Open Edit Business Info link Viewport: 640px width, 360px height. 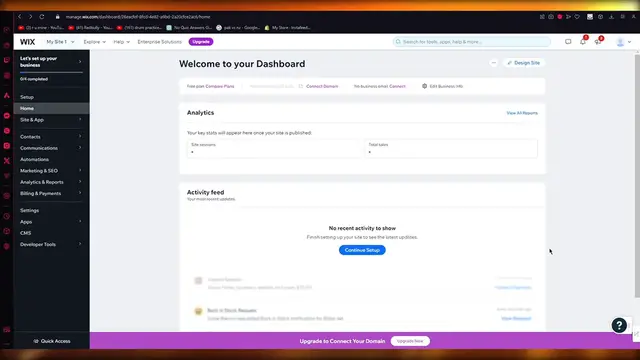point(446,86)
